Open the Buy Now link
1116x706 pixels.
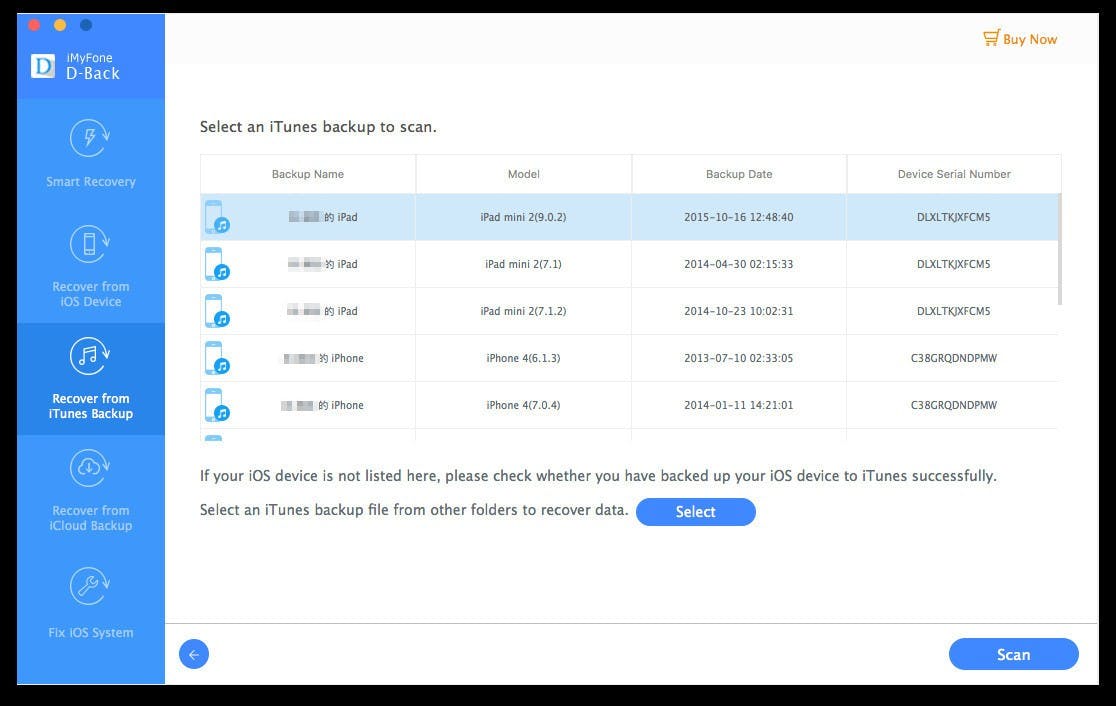[1029, 39]
